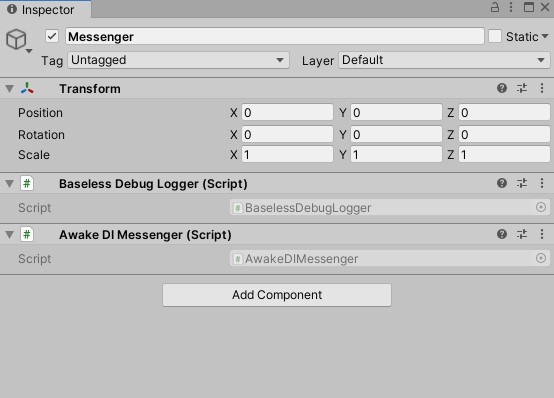Click Scale X field
Screen dimensions: 554x398
287,154
